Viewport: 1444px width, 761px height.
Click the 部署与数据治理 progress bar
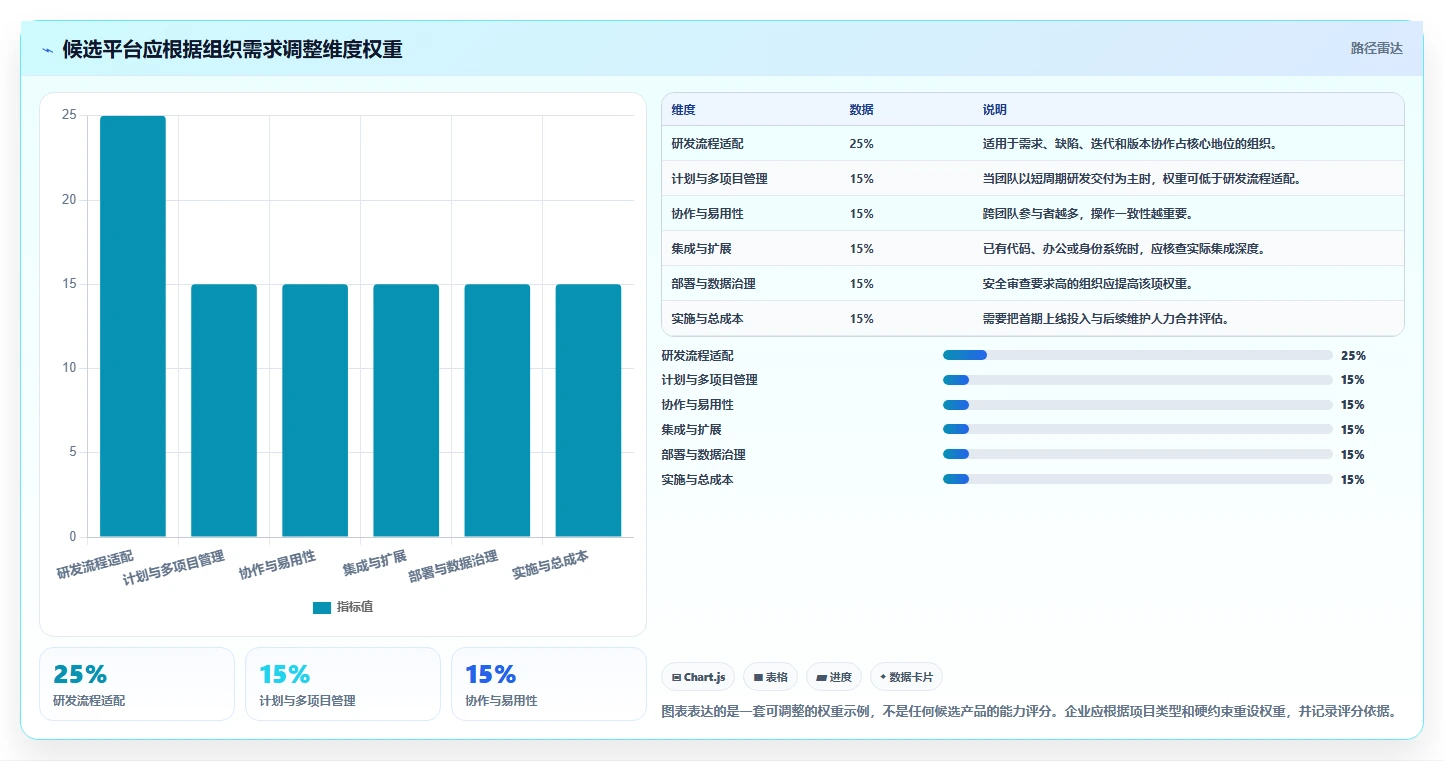click(x=1137, y=455)
